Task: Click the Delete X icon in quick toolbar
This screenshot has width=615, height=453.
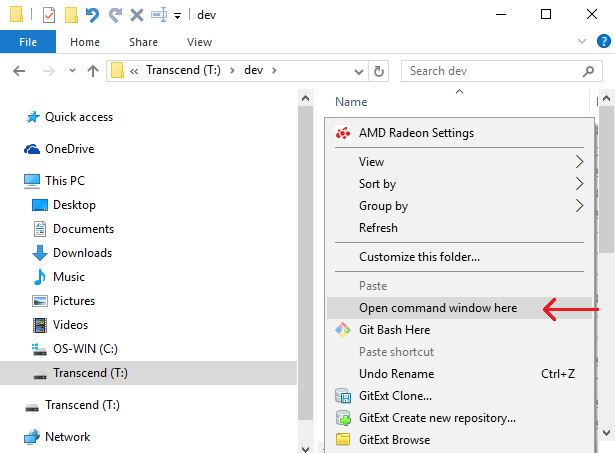Action: [136, 15]
